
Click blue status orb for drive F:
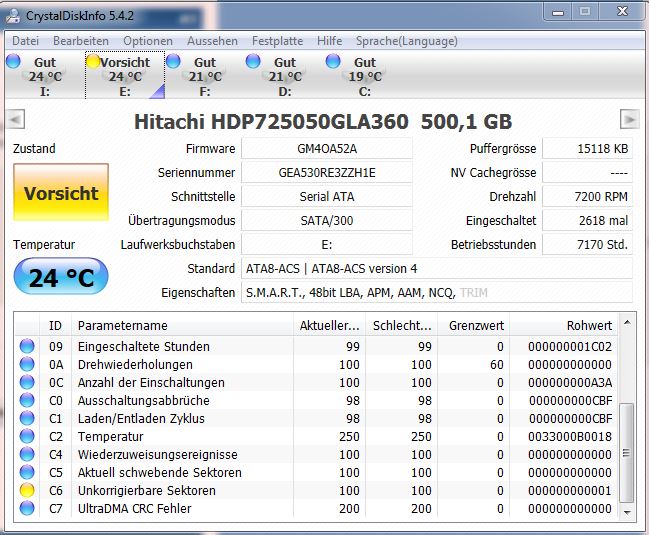[173, 61]
